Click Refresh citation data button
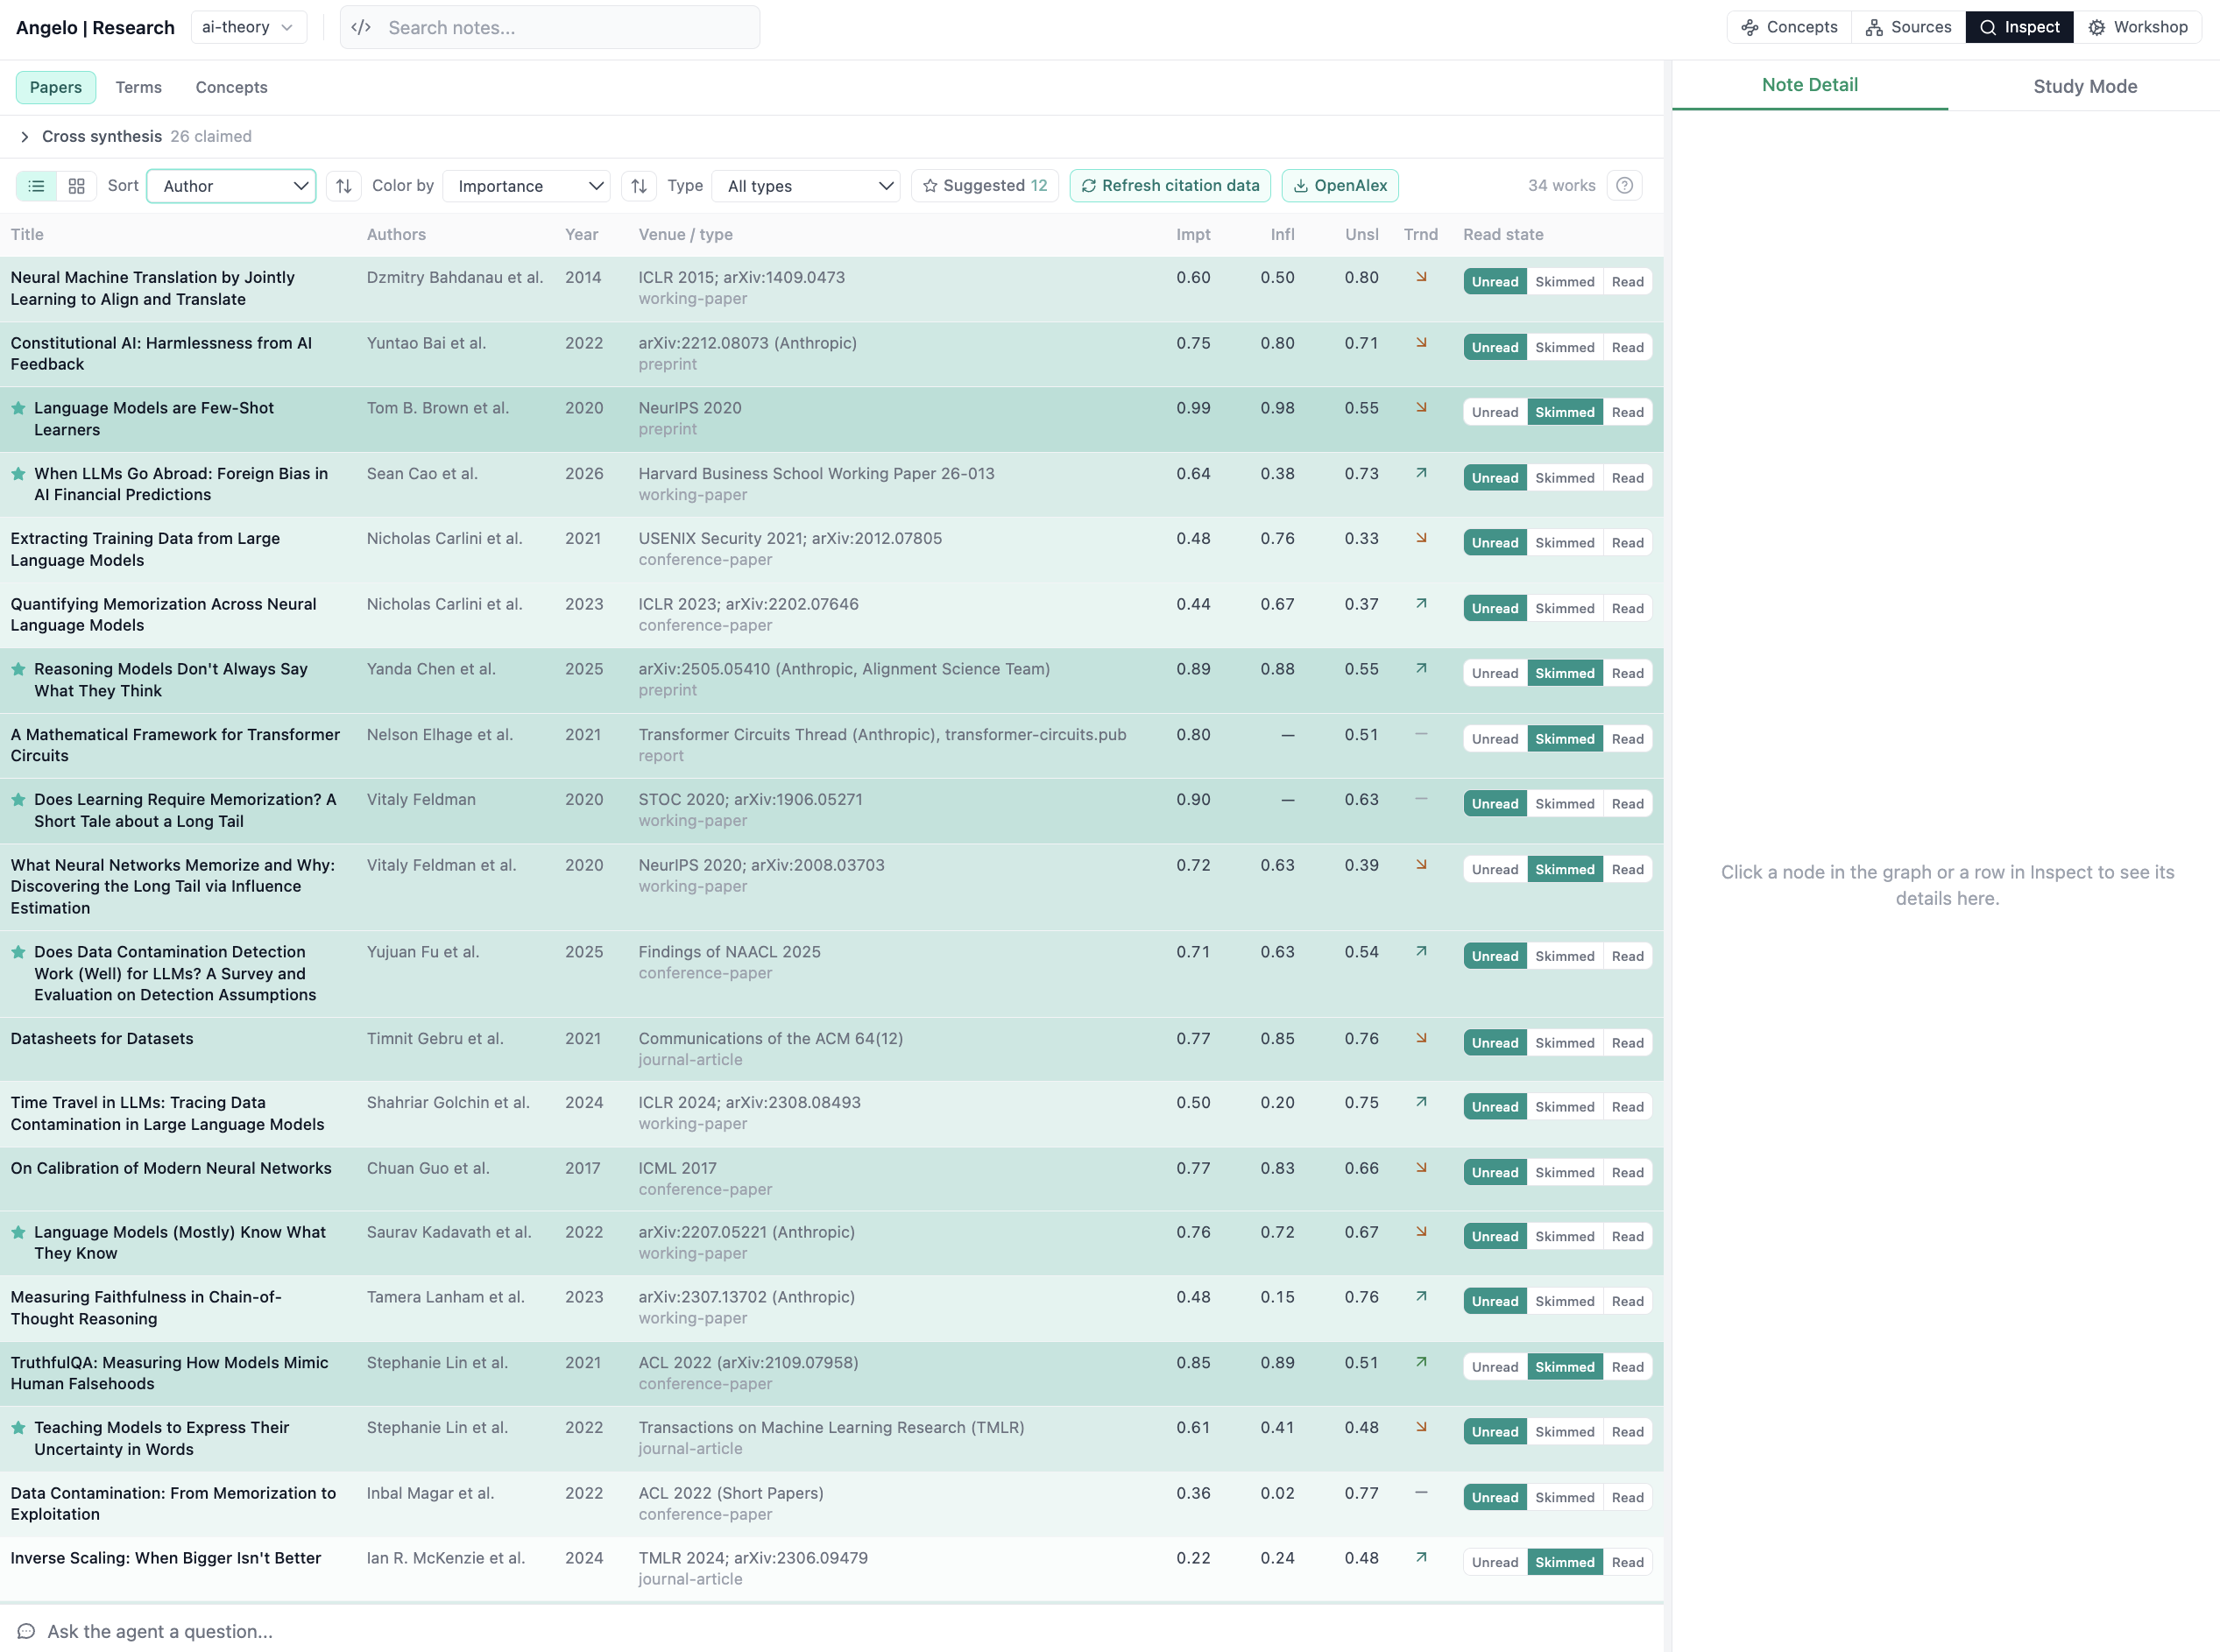 (x=1170, y=186)
